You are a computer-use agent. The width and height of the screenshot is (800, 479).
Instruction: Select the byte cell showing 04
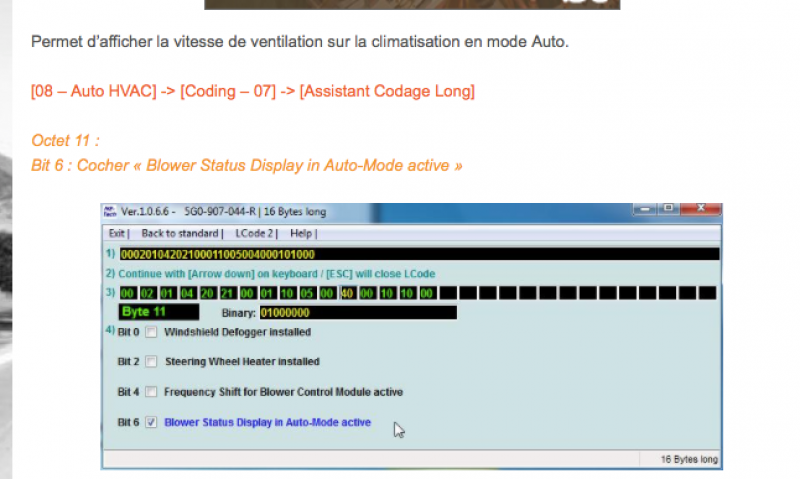pos(187,293)
